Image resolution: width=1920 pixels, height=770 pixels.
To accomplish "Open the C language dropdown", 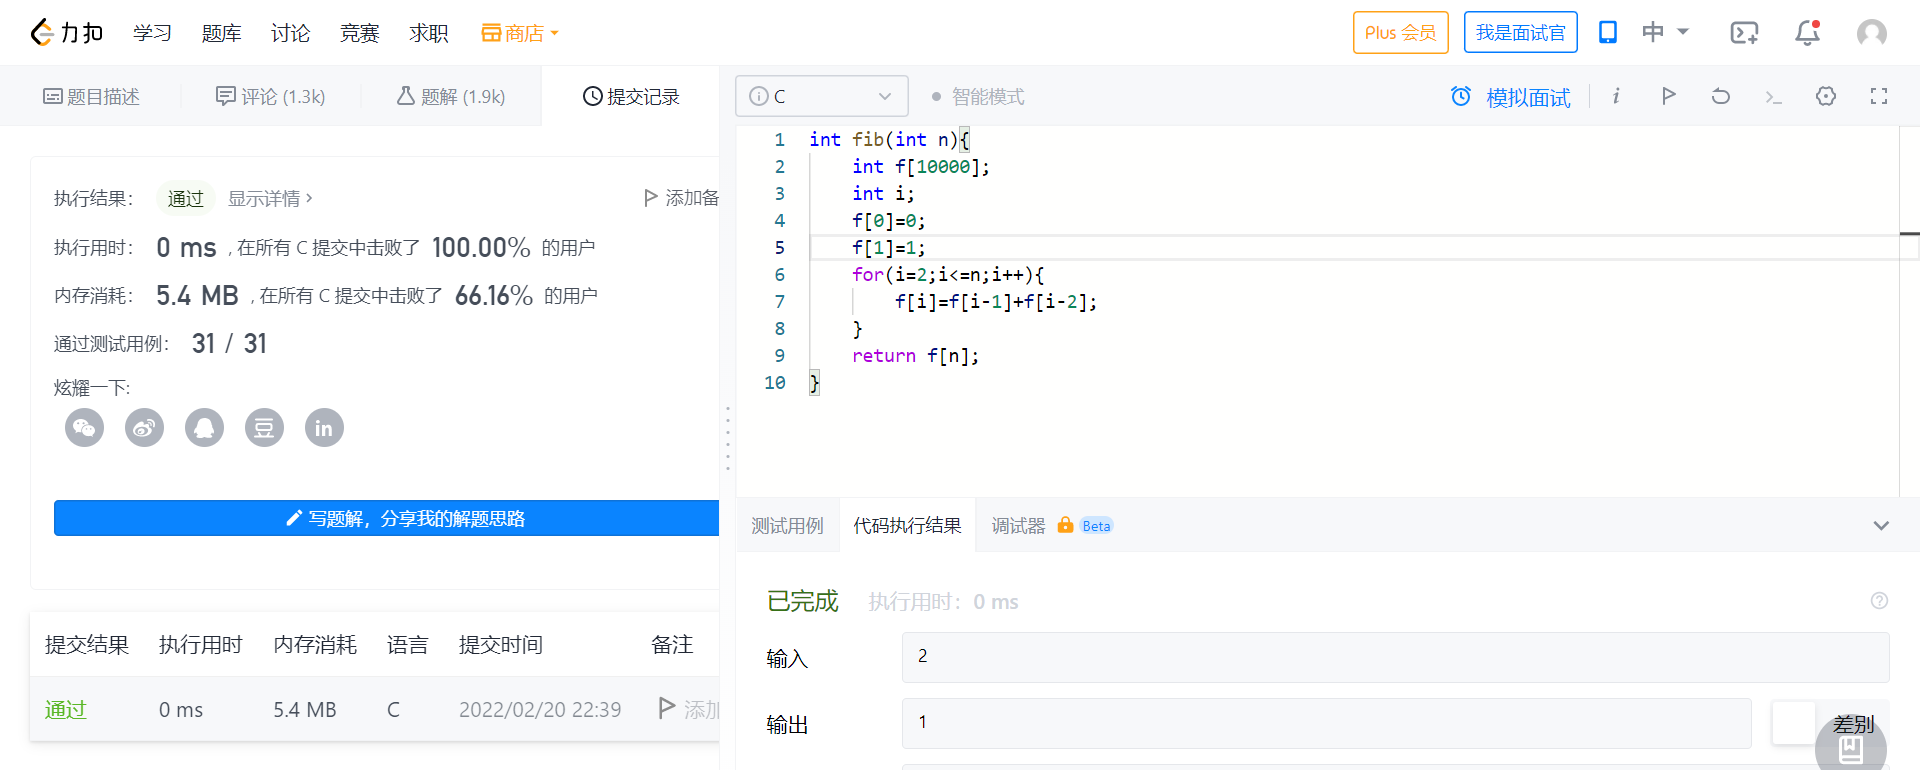I will point(821,96).
